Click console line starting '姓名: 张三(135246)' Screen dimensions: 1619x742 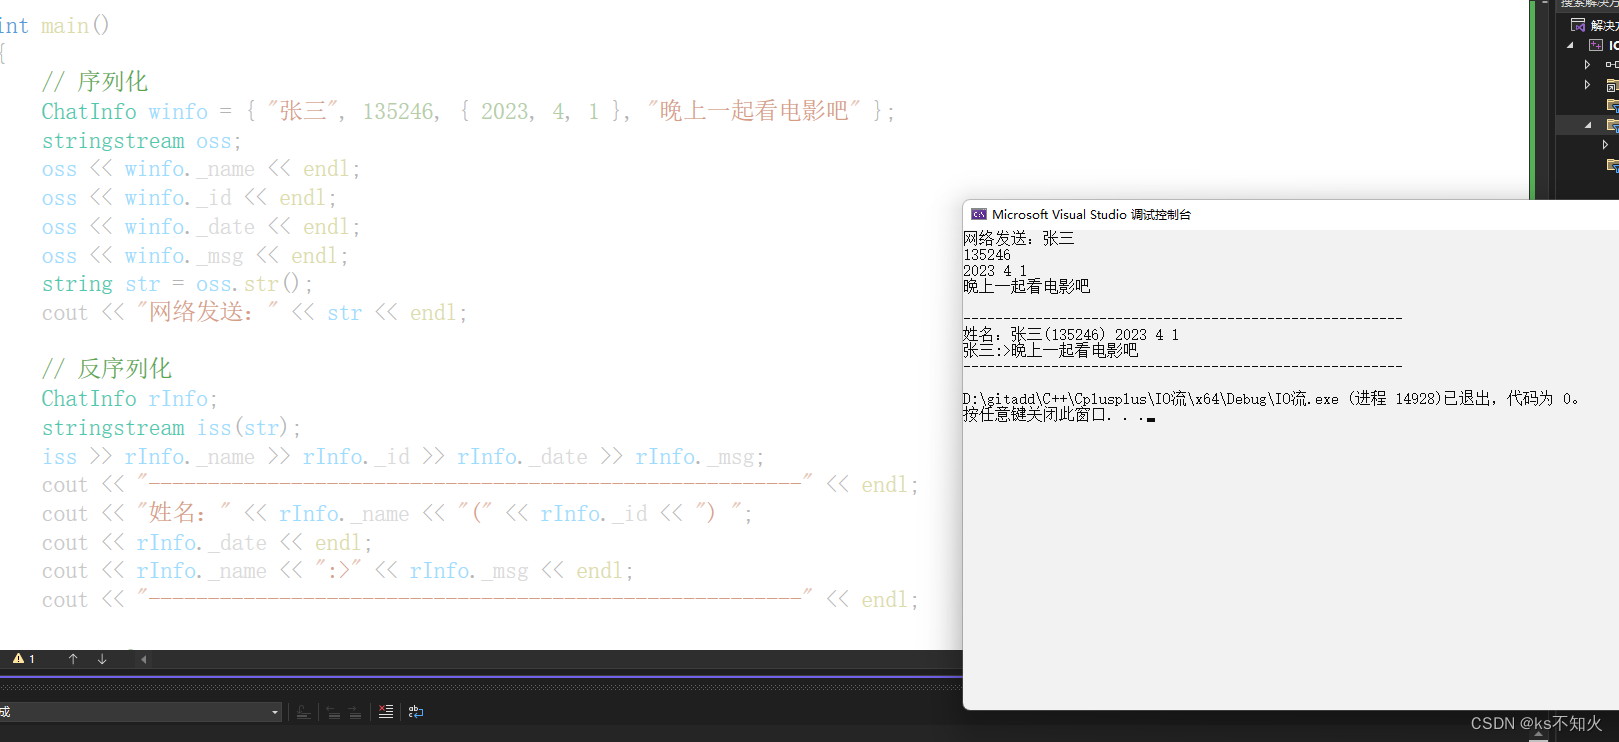click(1071, 335)
